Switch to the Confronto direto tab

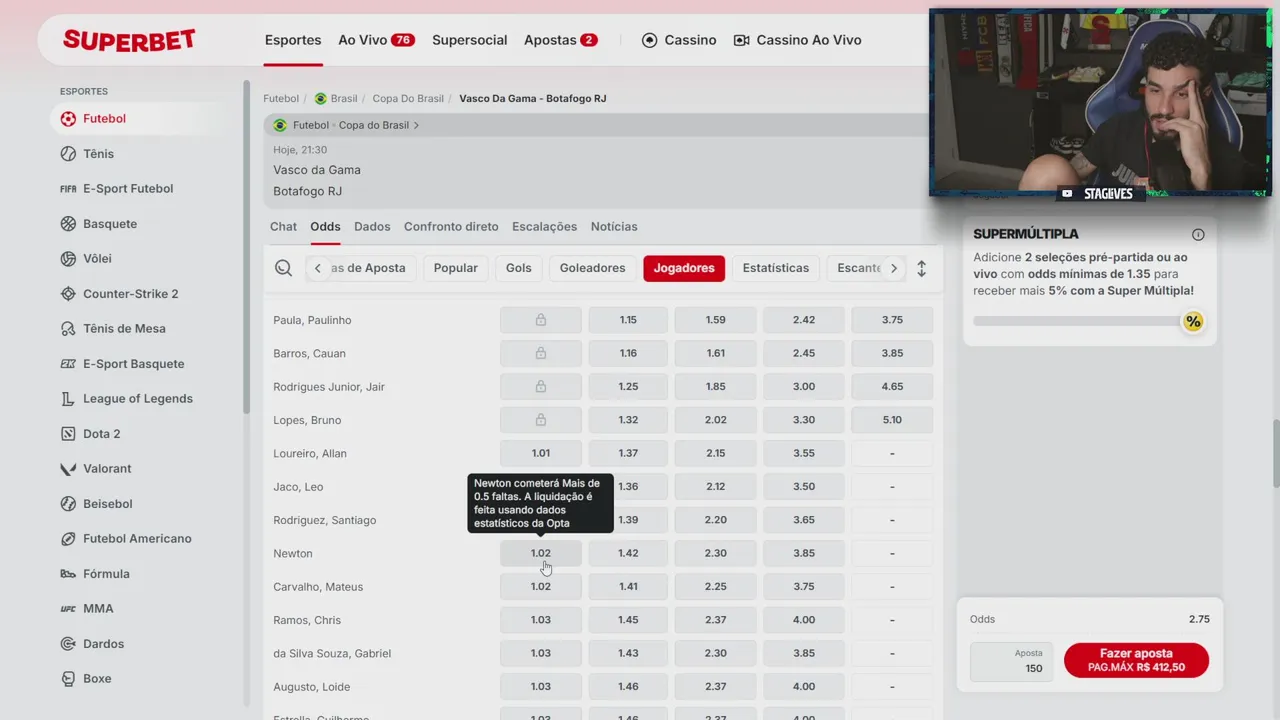coord(451,227)
